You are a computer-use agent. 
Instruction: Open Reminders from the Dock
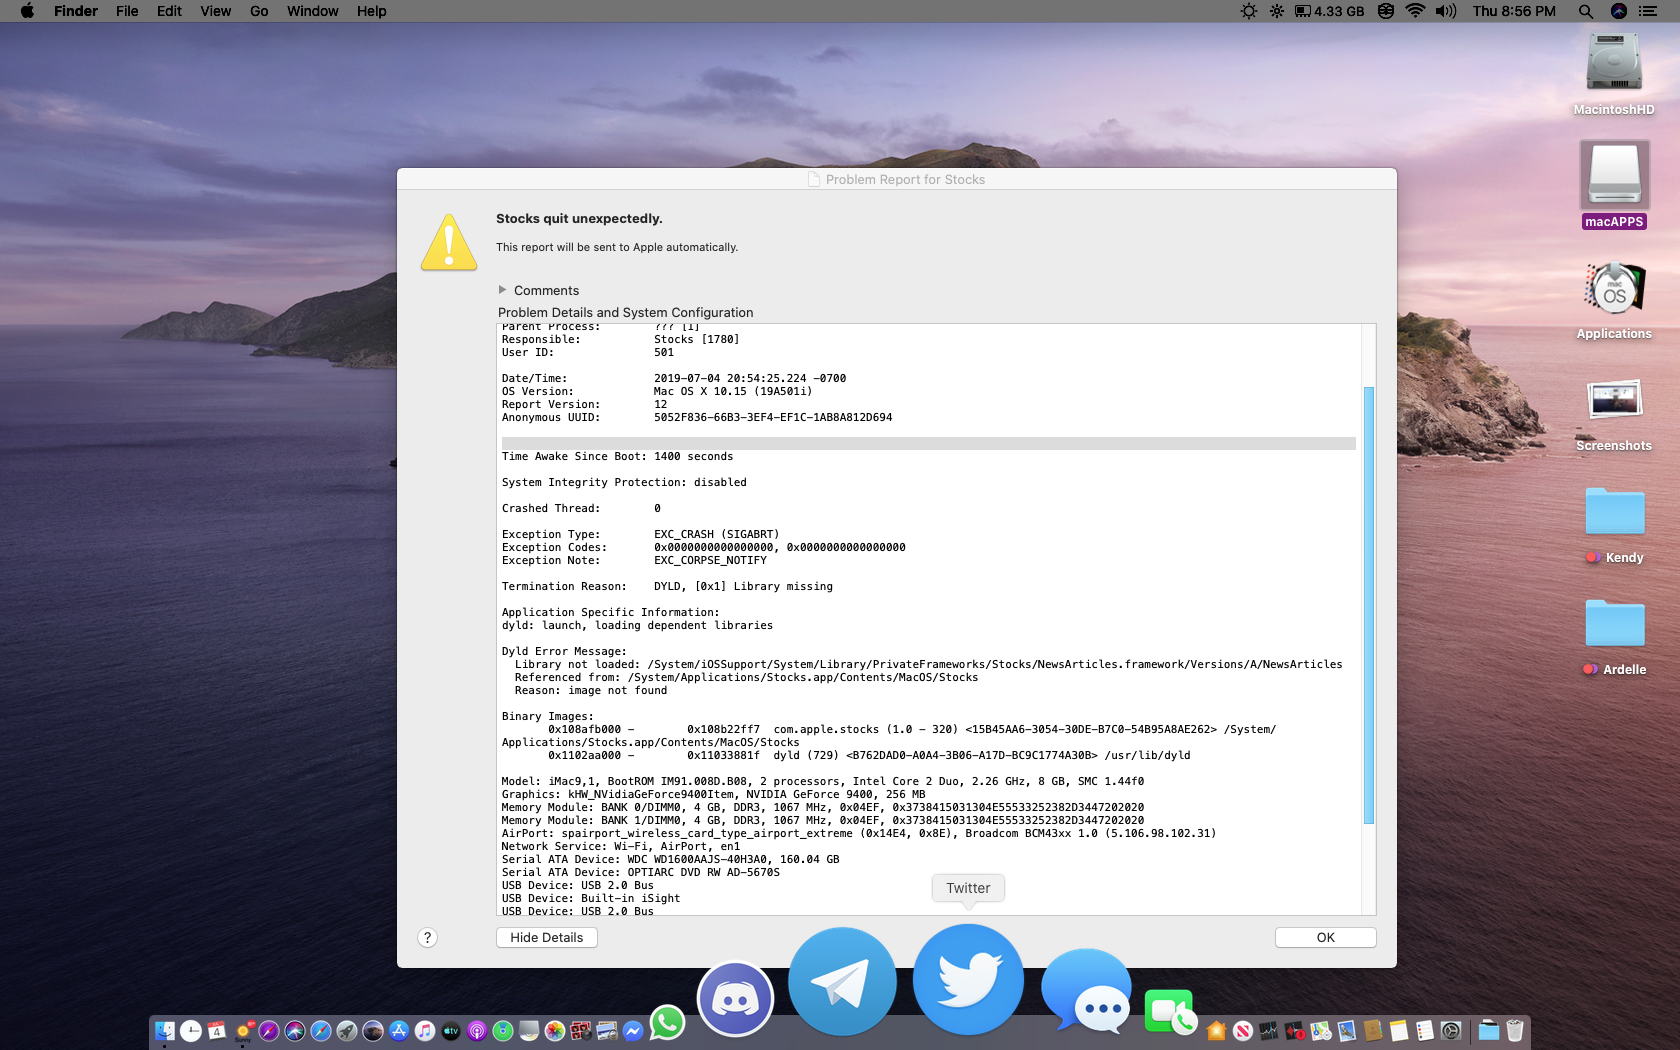point(1425,1031)
